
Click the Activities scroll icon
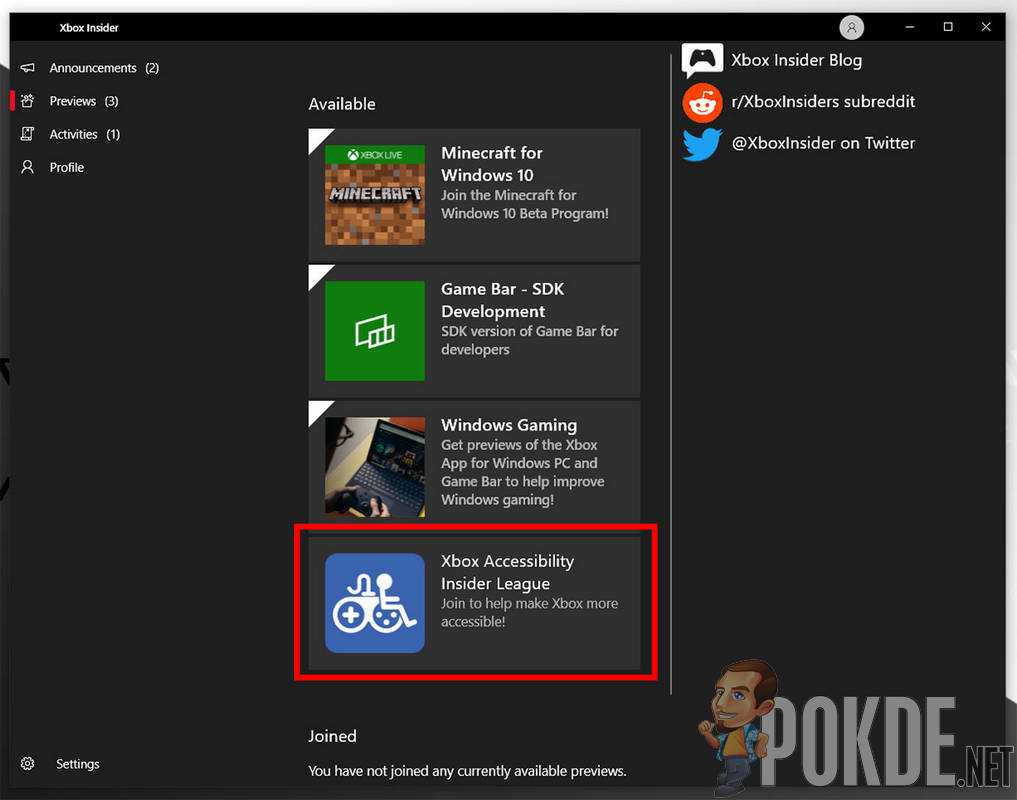point(27,134)
